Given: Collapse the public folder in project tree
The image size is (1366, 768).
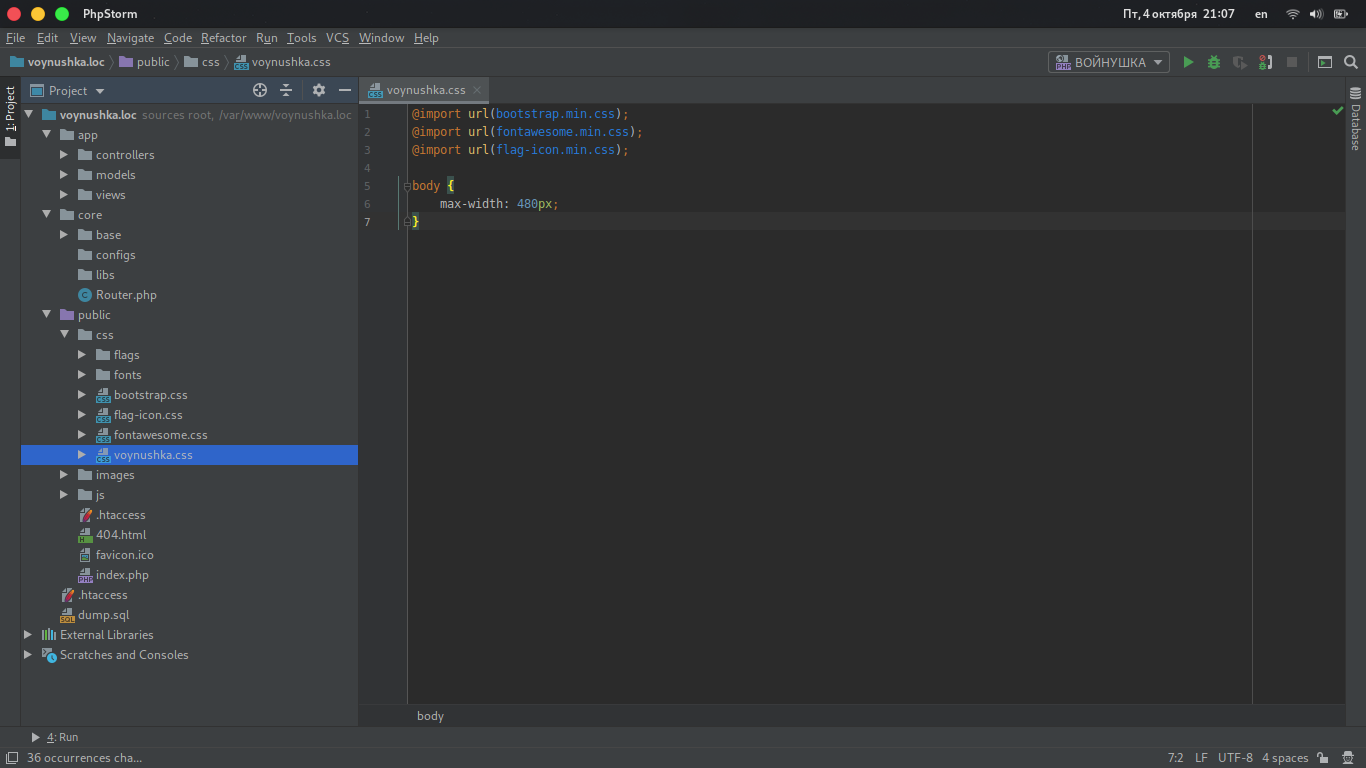Looking at the screenshot, I should click(x=46, y=315).
